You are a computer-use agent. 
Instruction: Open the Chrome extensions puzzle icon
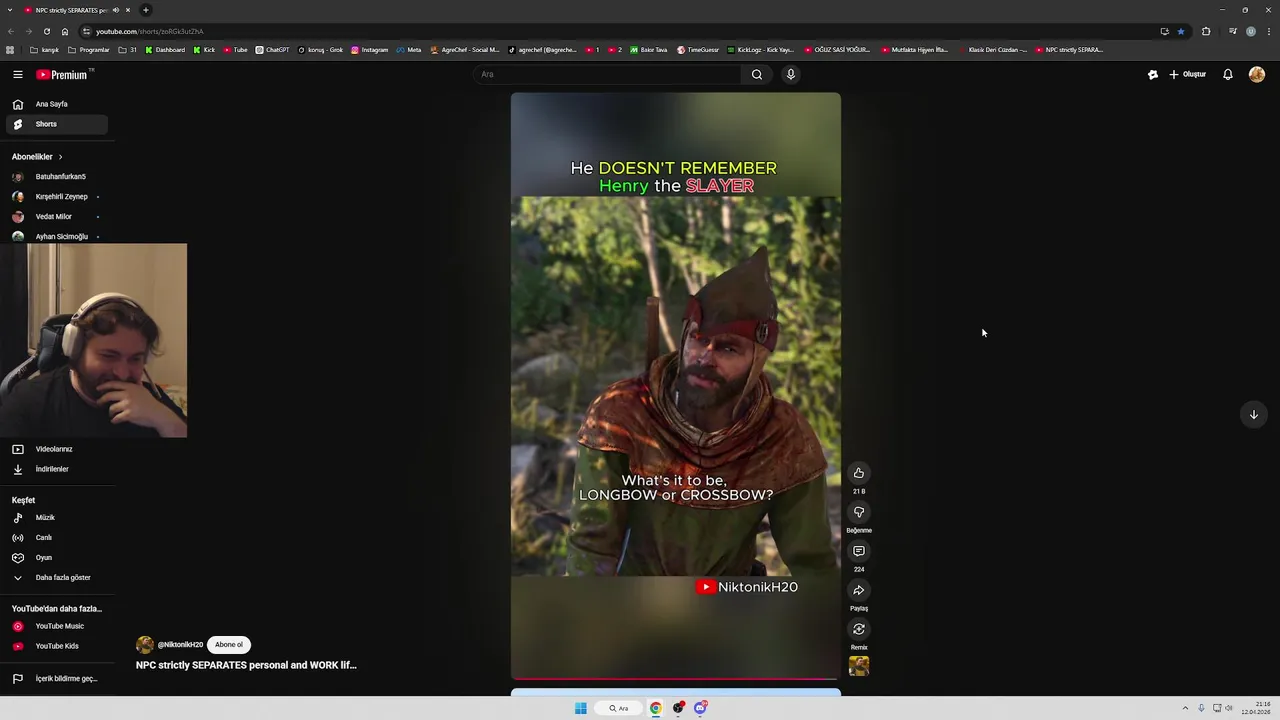(x=1206, y=31)
